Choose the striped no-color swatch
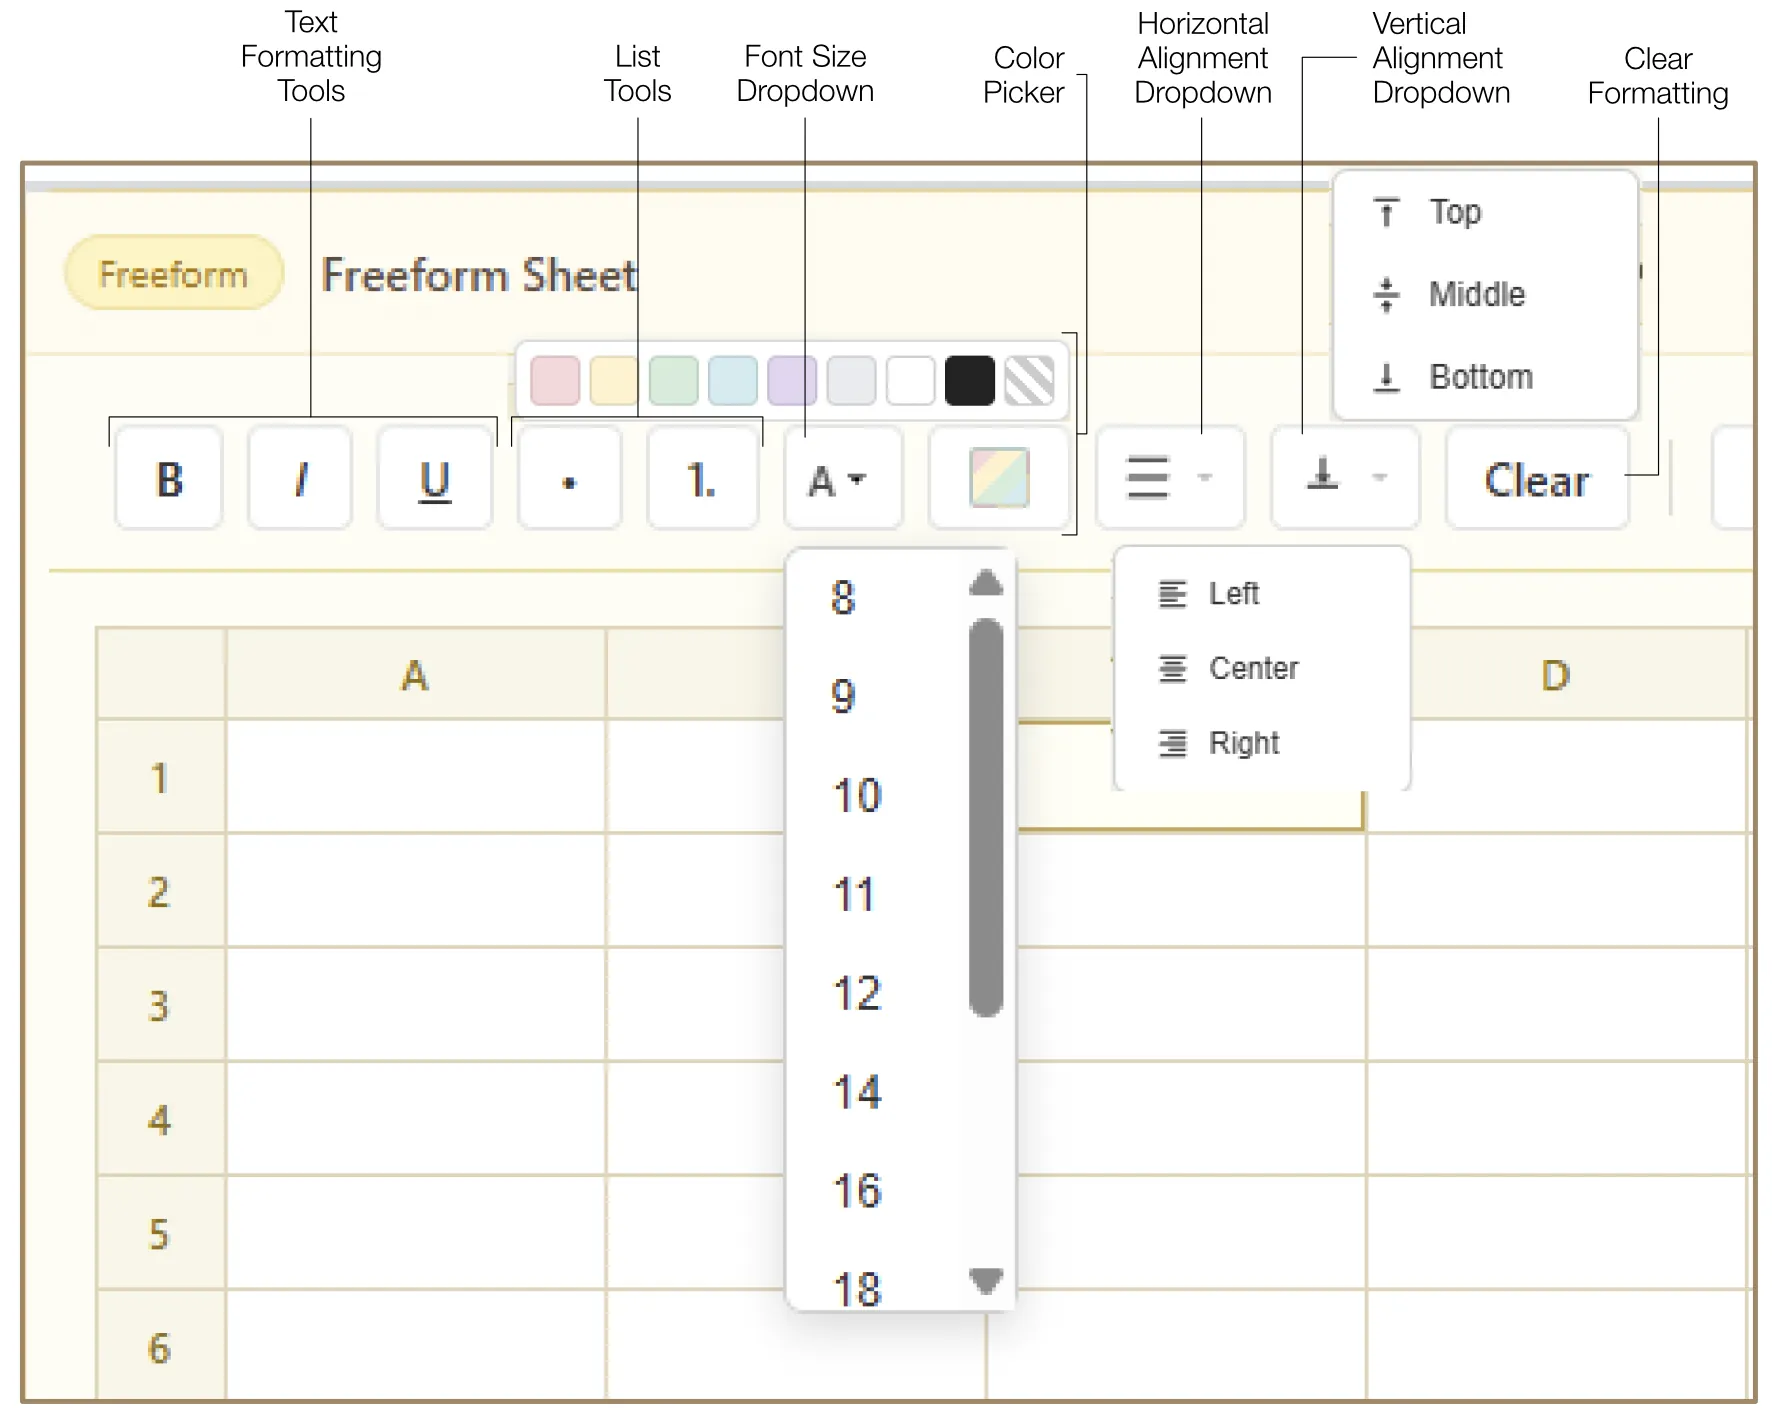Image resolution: width=1772 pixels, height=1418 pixels. pyautogui.click(x=1029, y=381)
